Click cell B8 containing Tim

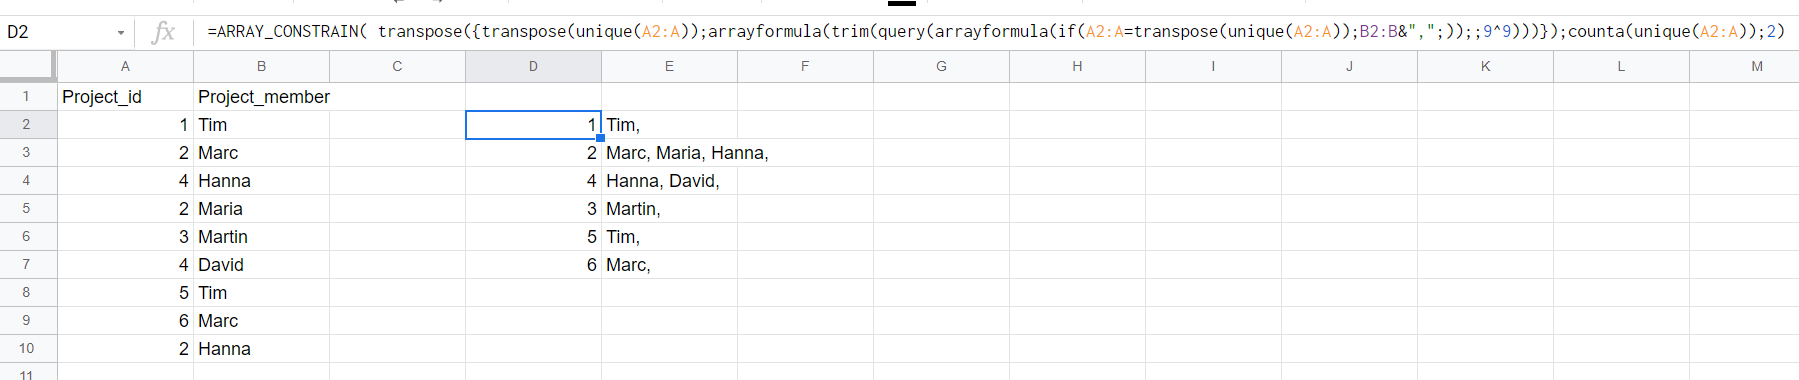tap(261, 293)
